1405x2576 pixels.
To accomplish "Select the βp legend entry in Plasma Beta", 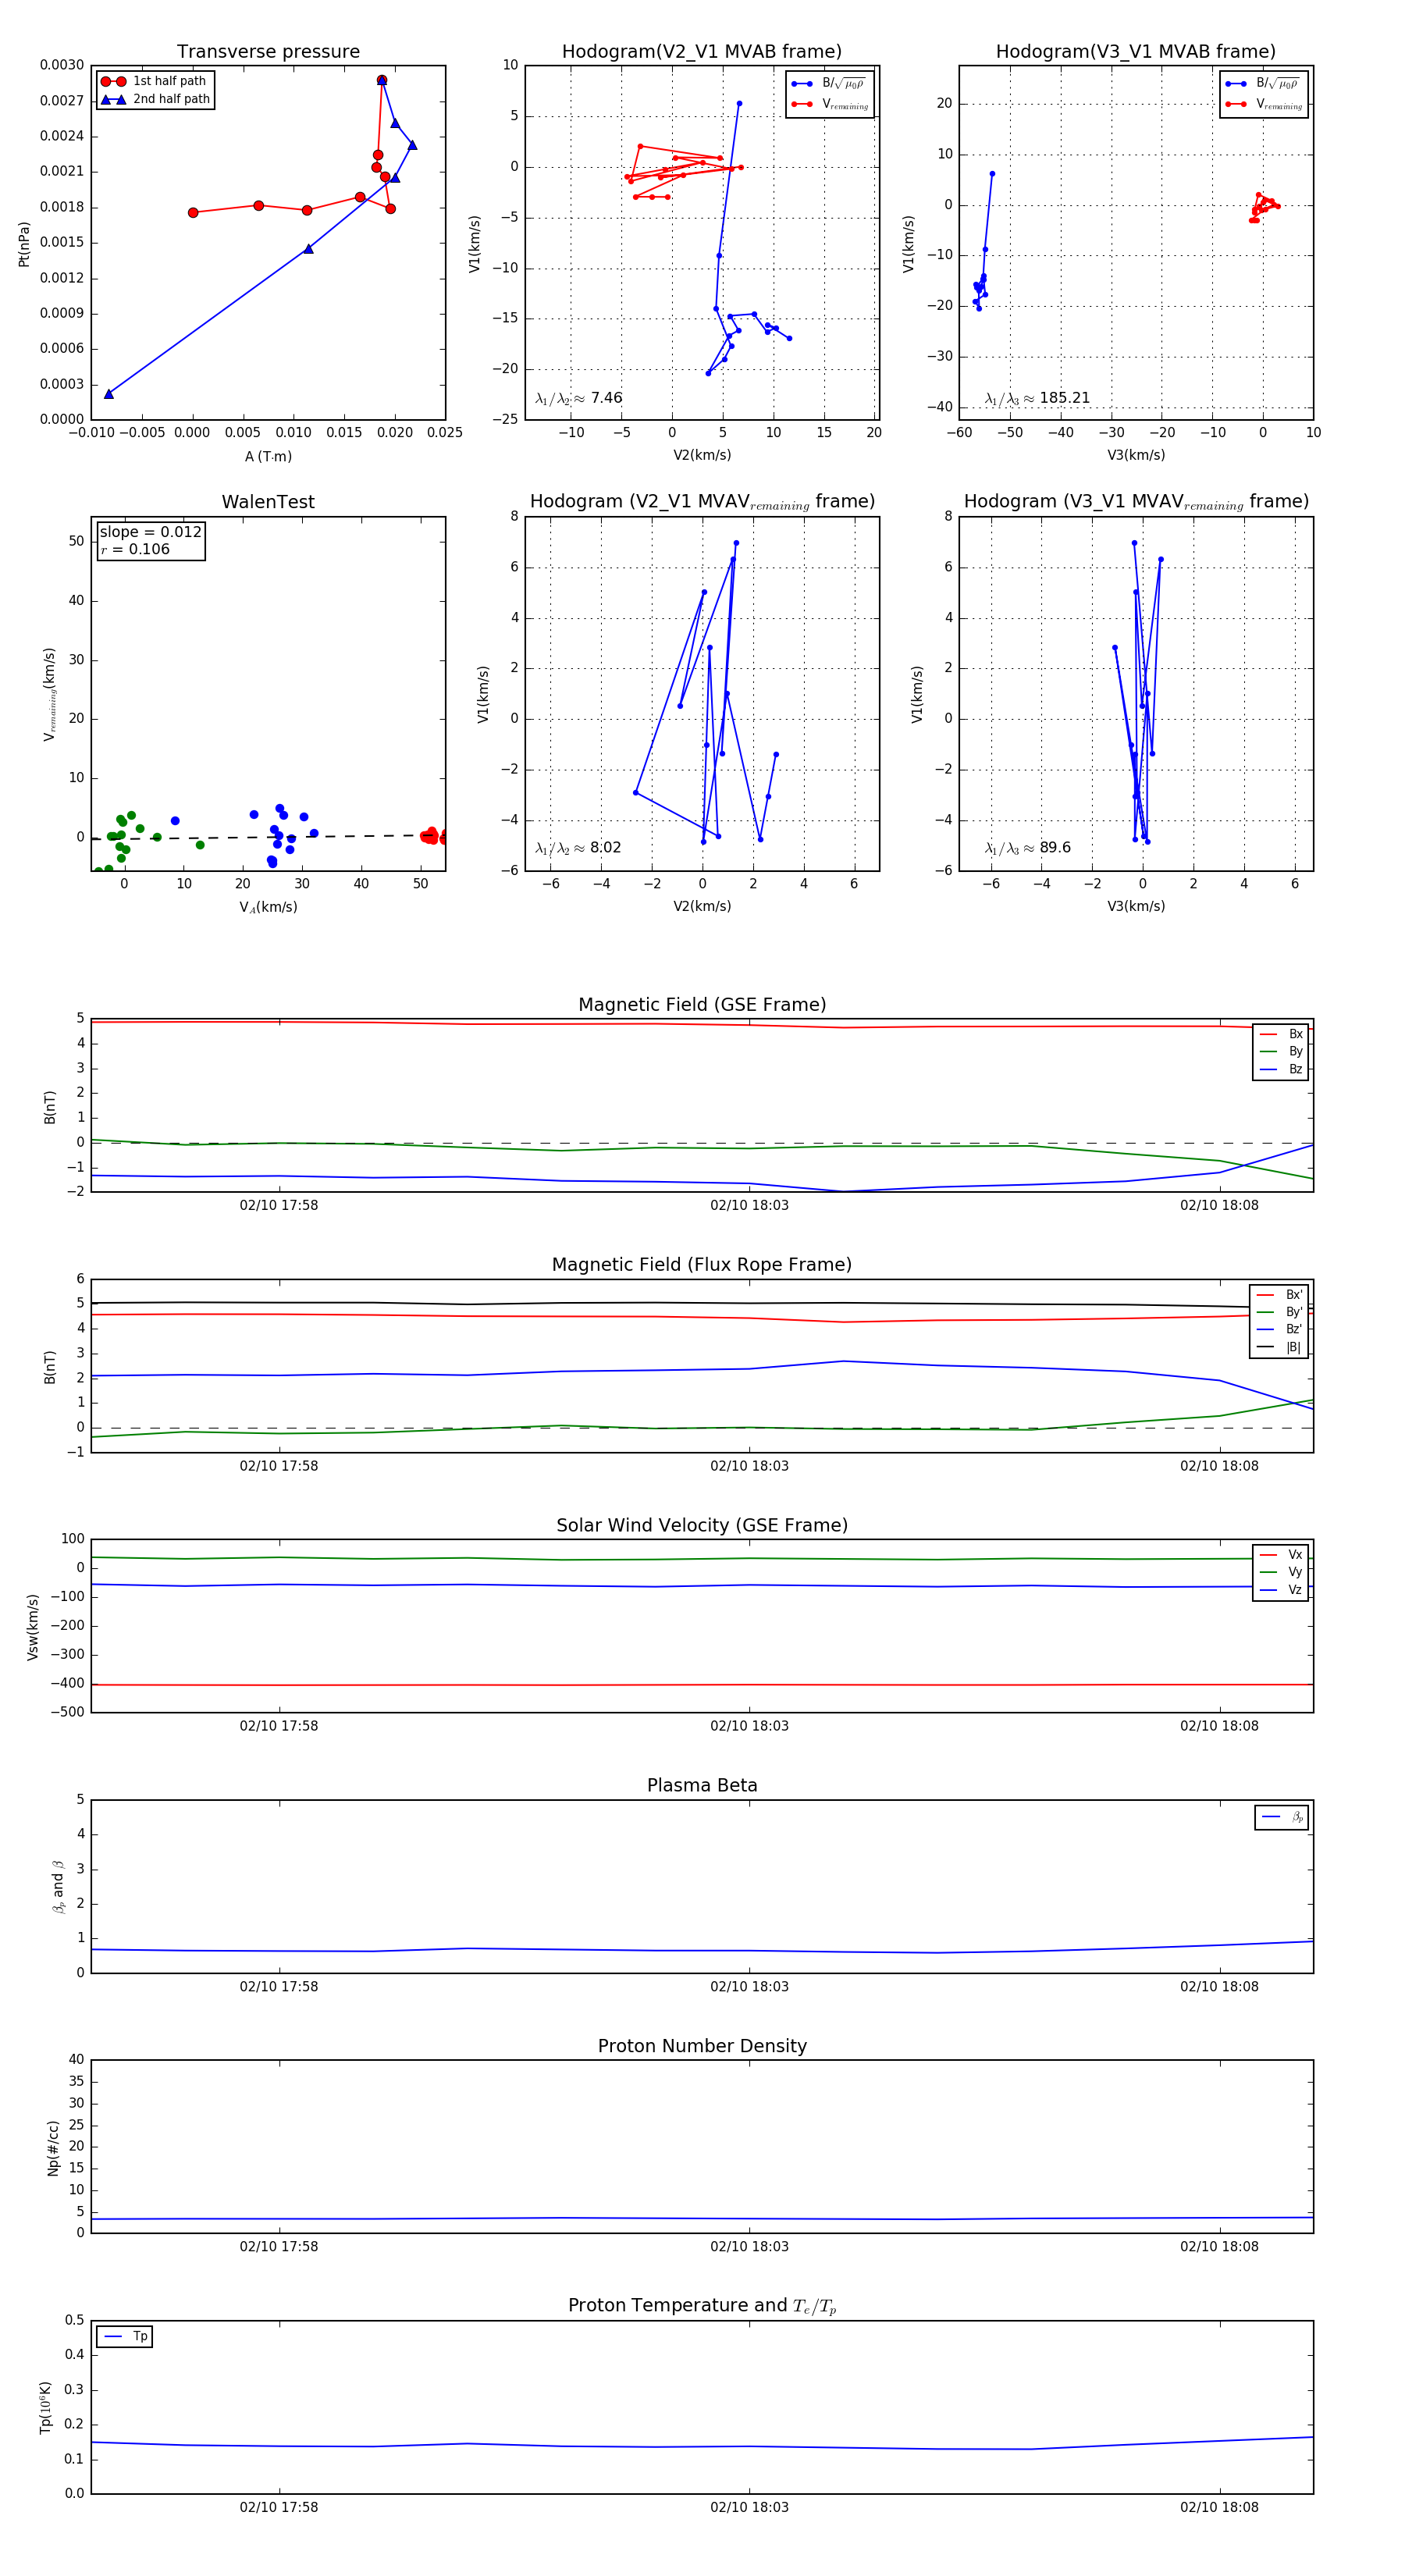I will pyautogui.click(x=1283, y=1817).
